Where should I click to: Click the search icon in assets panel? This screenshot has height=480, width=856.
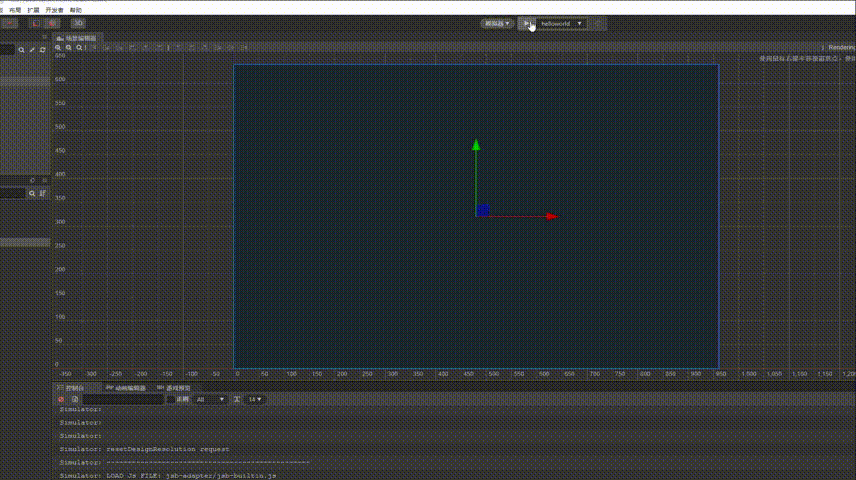click(32, 193)
